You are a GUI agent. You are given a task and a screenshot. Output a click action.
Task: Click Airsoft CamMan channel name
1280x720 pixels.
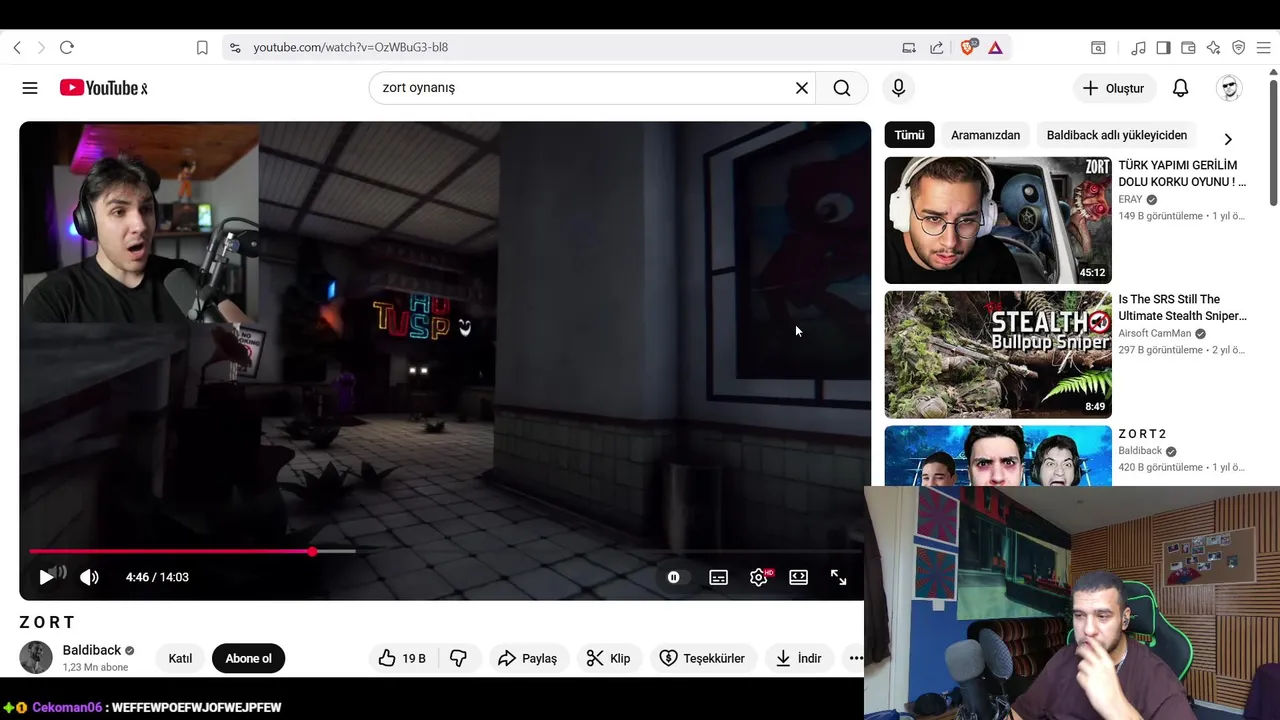click(1154, 333)
